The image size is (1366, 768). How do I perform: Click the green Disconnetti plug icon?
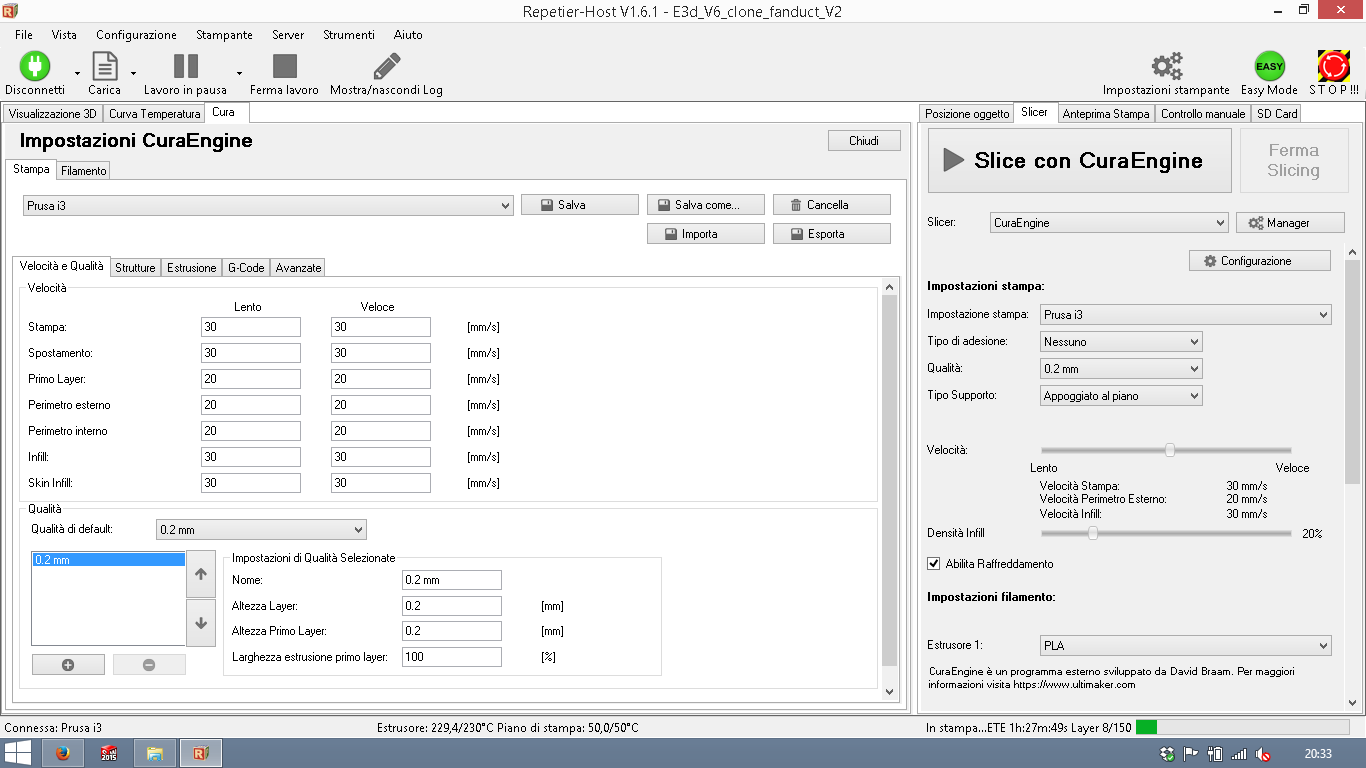pyautogui.click(x=35, y=66)
